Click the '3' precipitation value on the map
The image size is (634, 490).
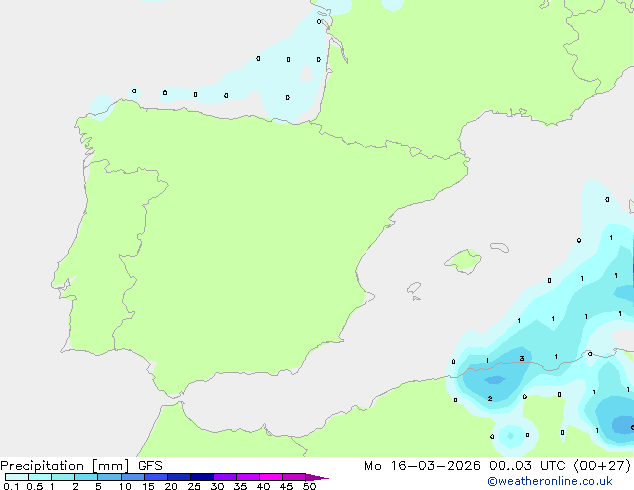(x=522, y=359)
